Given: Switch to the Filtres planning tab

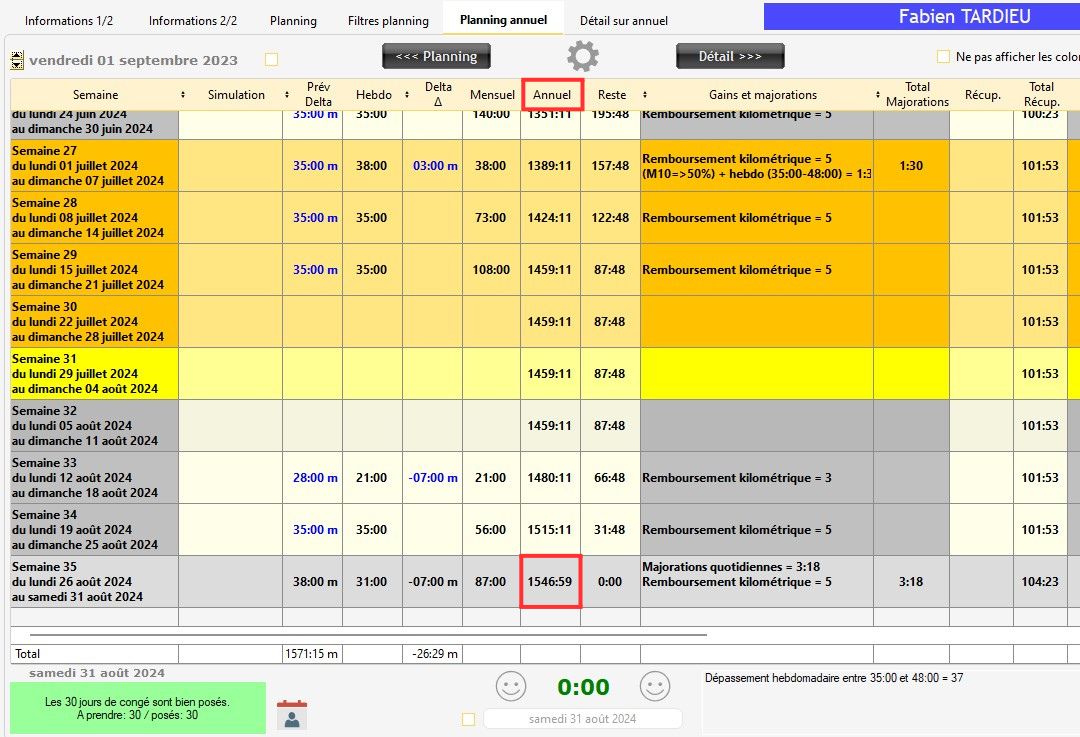Looking at the screenshot, I should tap(388, 21).
